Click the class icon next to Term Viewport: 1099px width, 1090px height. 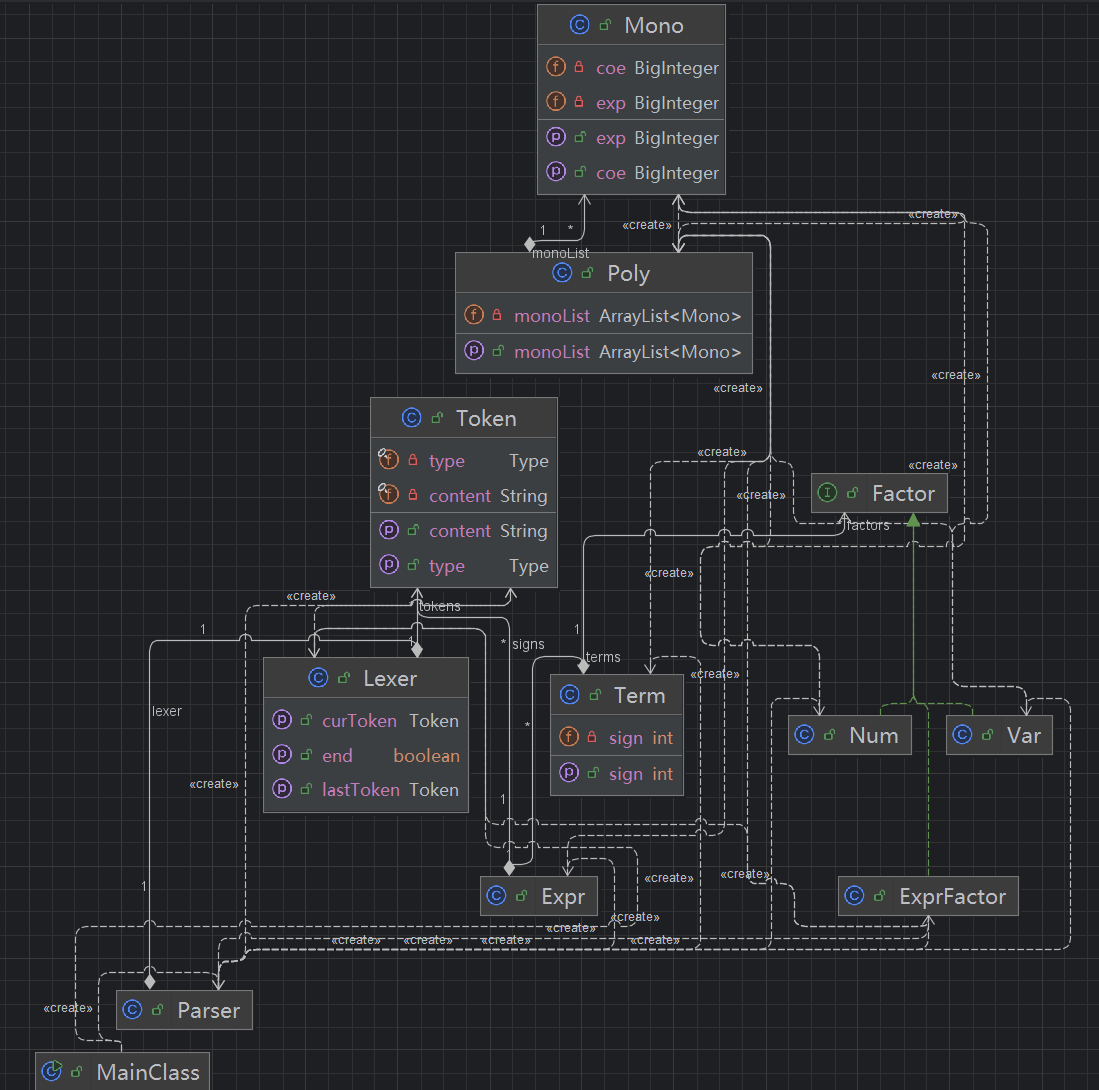click(570, 695)
